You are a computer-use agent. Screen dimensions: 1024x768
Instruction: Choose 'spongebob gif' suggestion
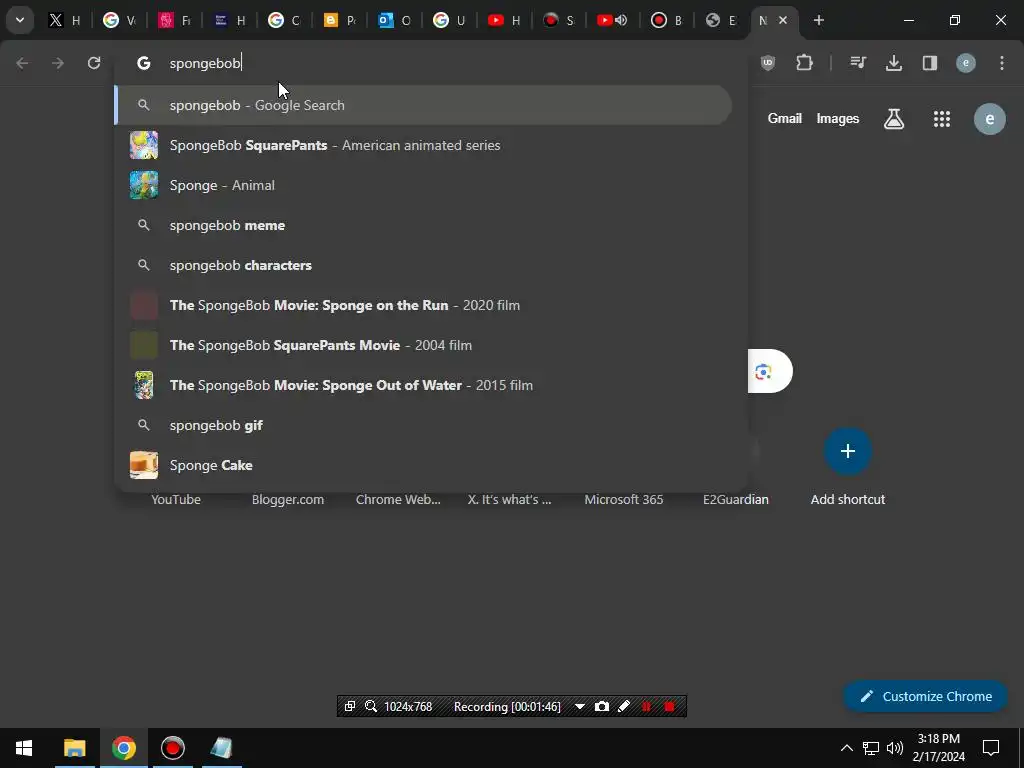click(x=423, y=425)
